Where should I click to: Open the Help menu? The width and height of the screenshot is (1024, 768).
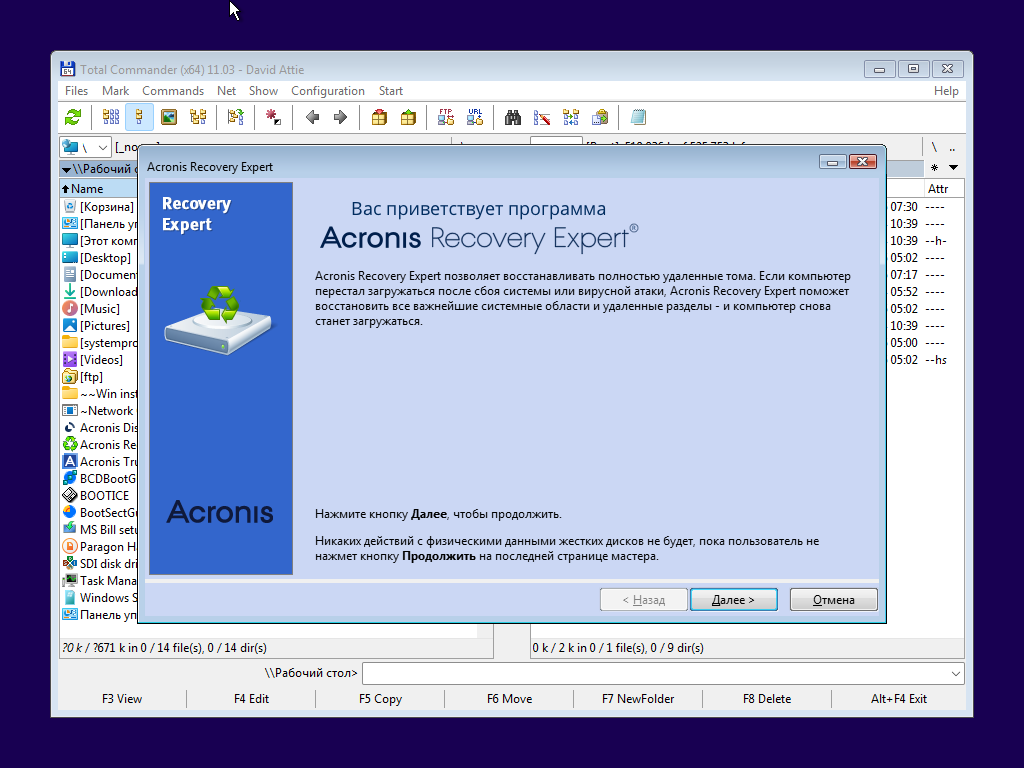pos(946,91)
